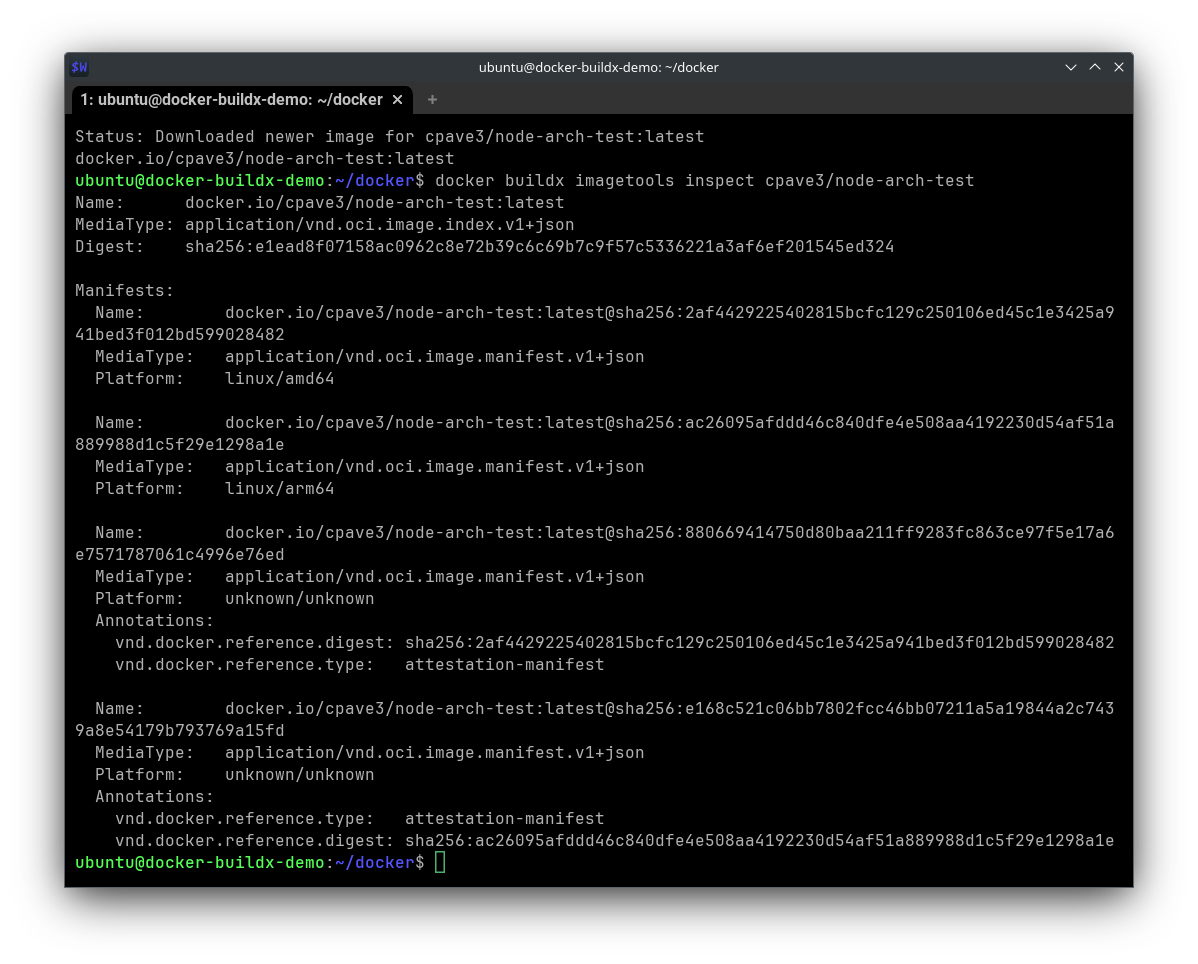Image resolution: width=1198 pixels, height=964 pixels.
Task: Click the image.index.v1+json MediaType value
Action: [379, 224]
